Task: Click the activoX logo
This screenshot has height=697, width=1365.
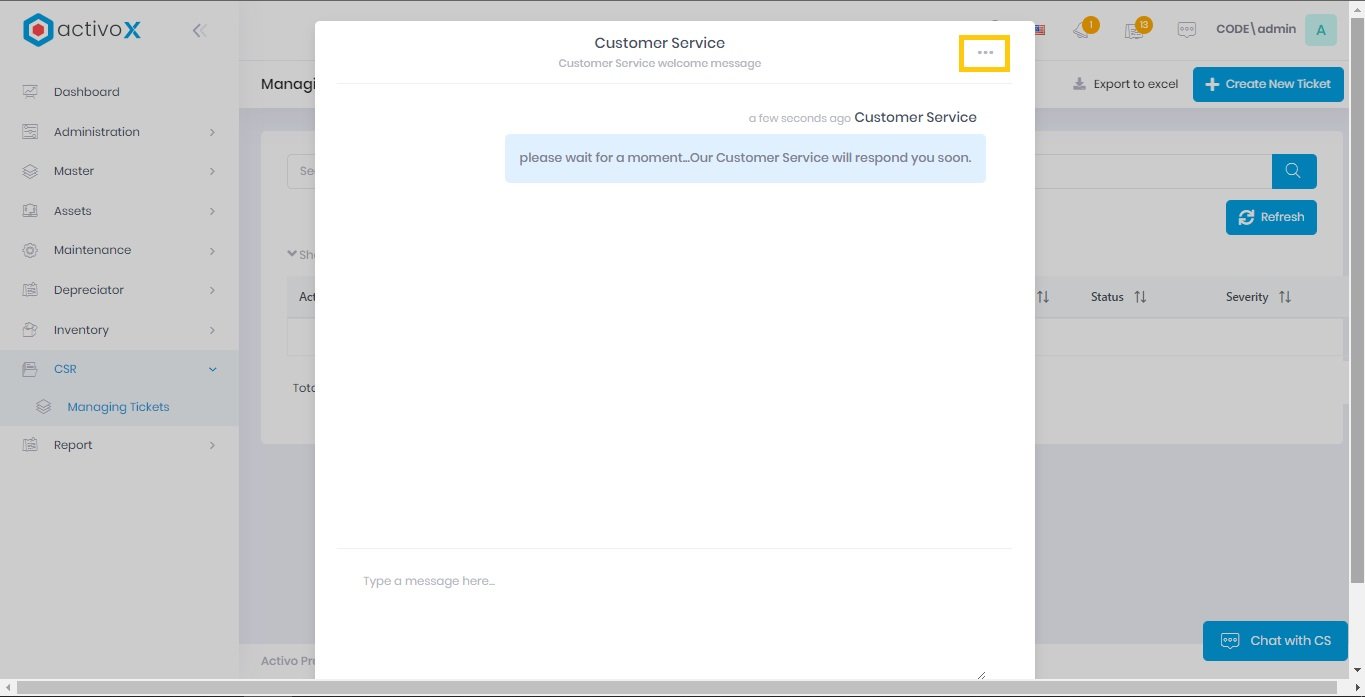Action: (x=82, y=30)
